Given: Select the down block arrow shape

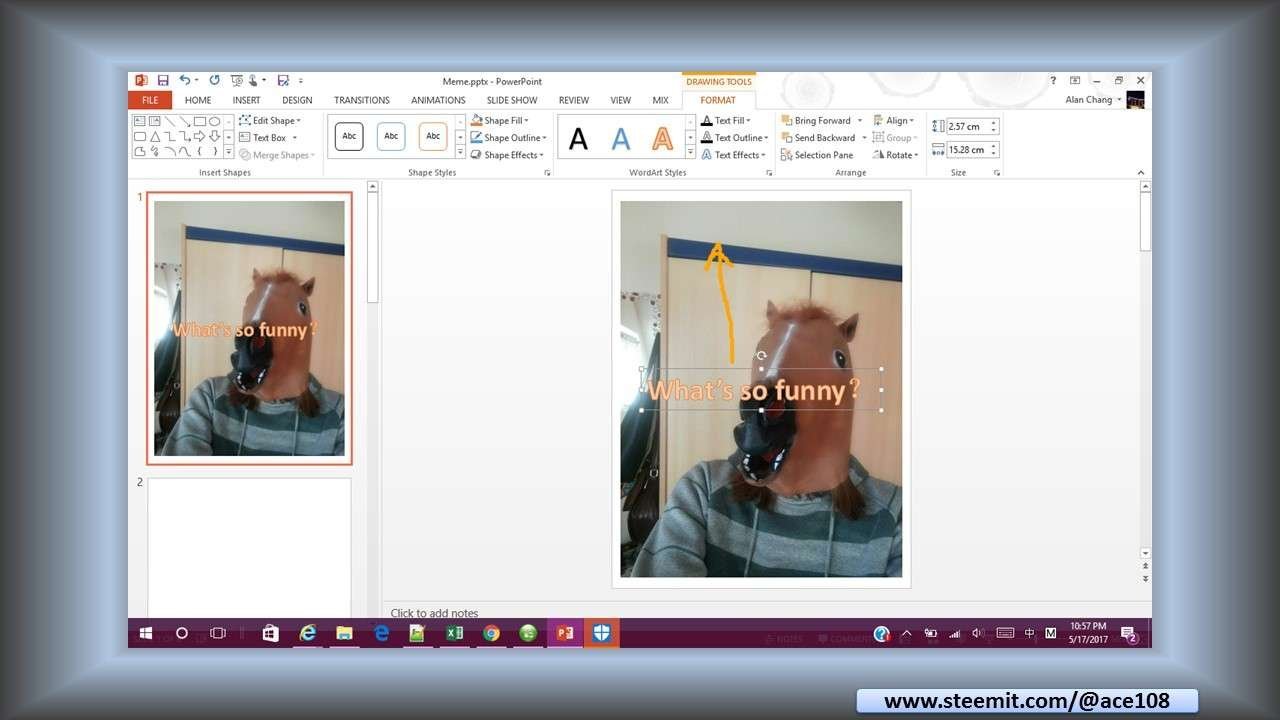Looking at the screenshot, I should (x=214, y=136).
